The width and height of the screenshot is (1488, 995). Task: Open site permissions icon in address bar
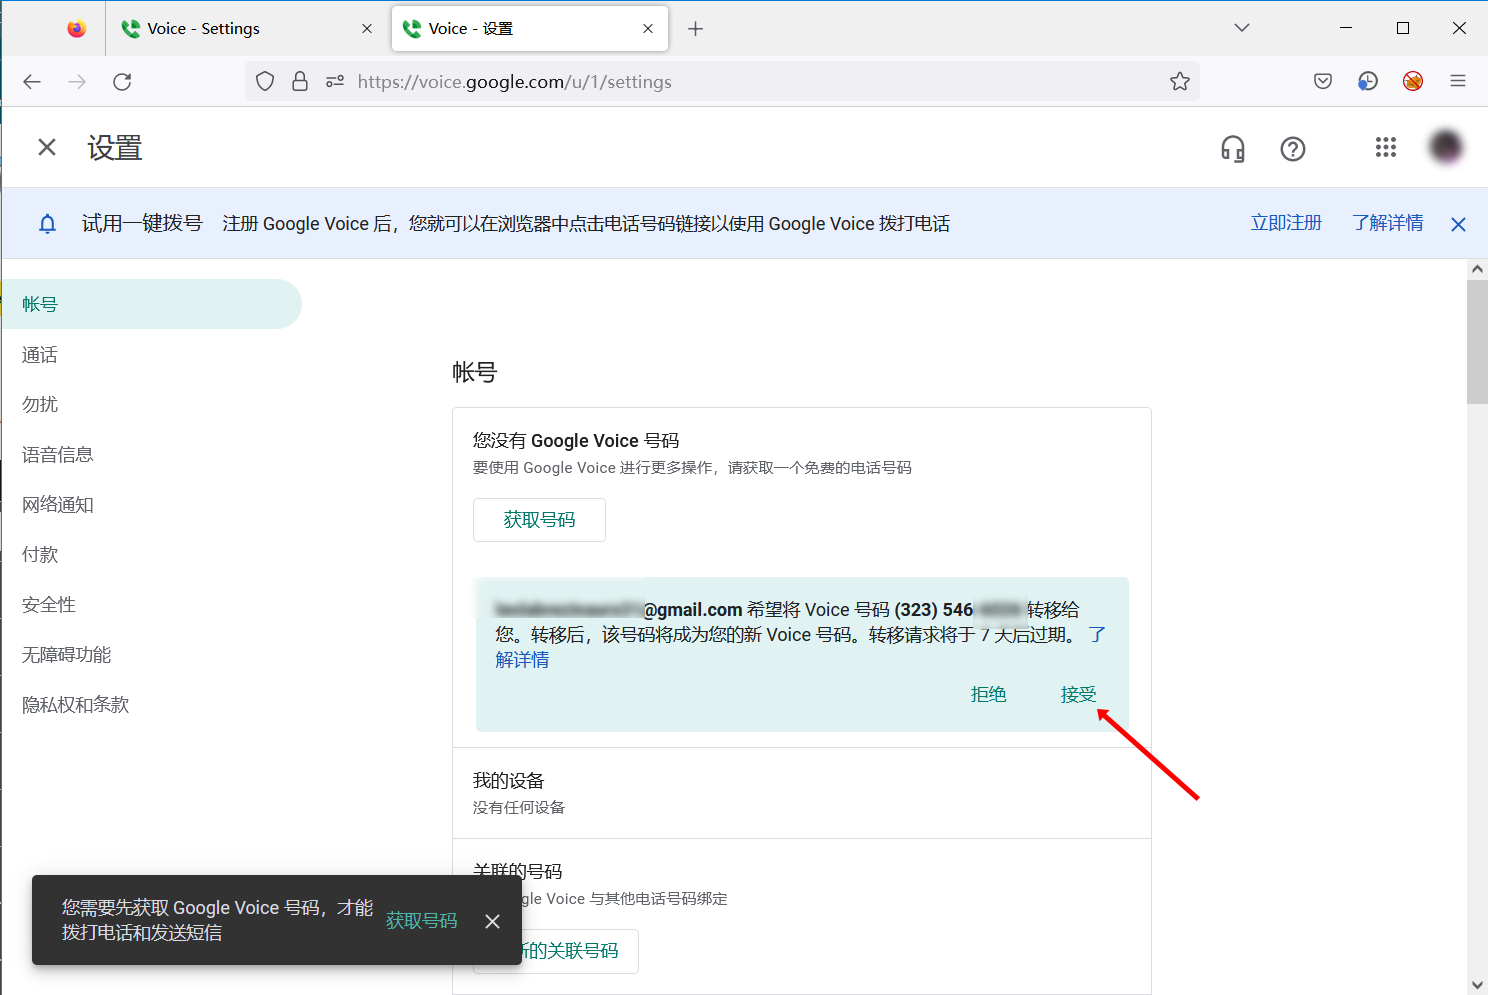tap(335, 82)
